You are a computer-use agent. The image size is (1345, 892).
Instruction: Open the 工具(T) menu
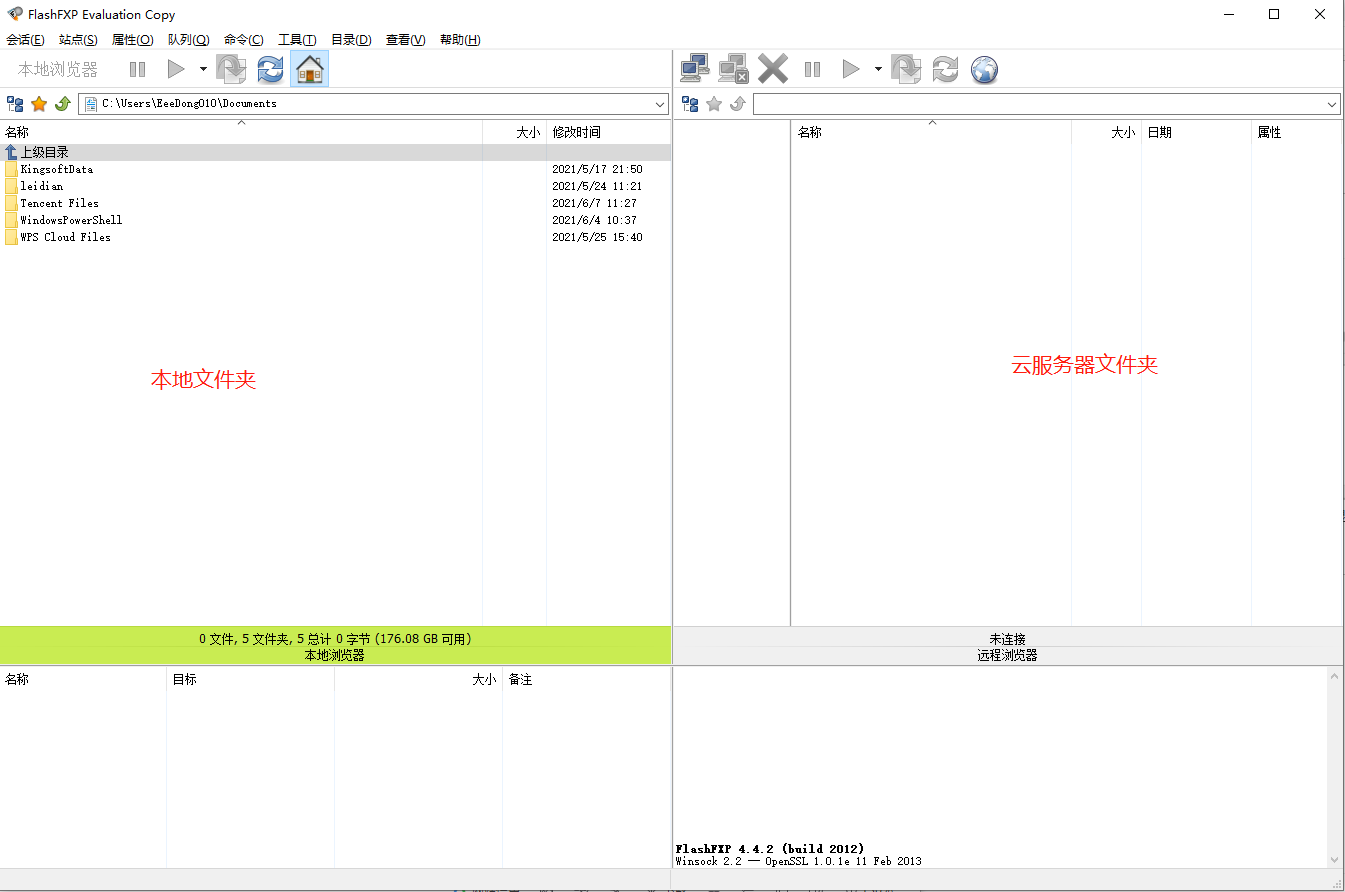coord(297,40)
